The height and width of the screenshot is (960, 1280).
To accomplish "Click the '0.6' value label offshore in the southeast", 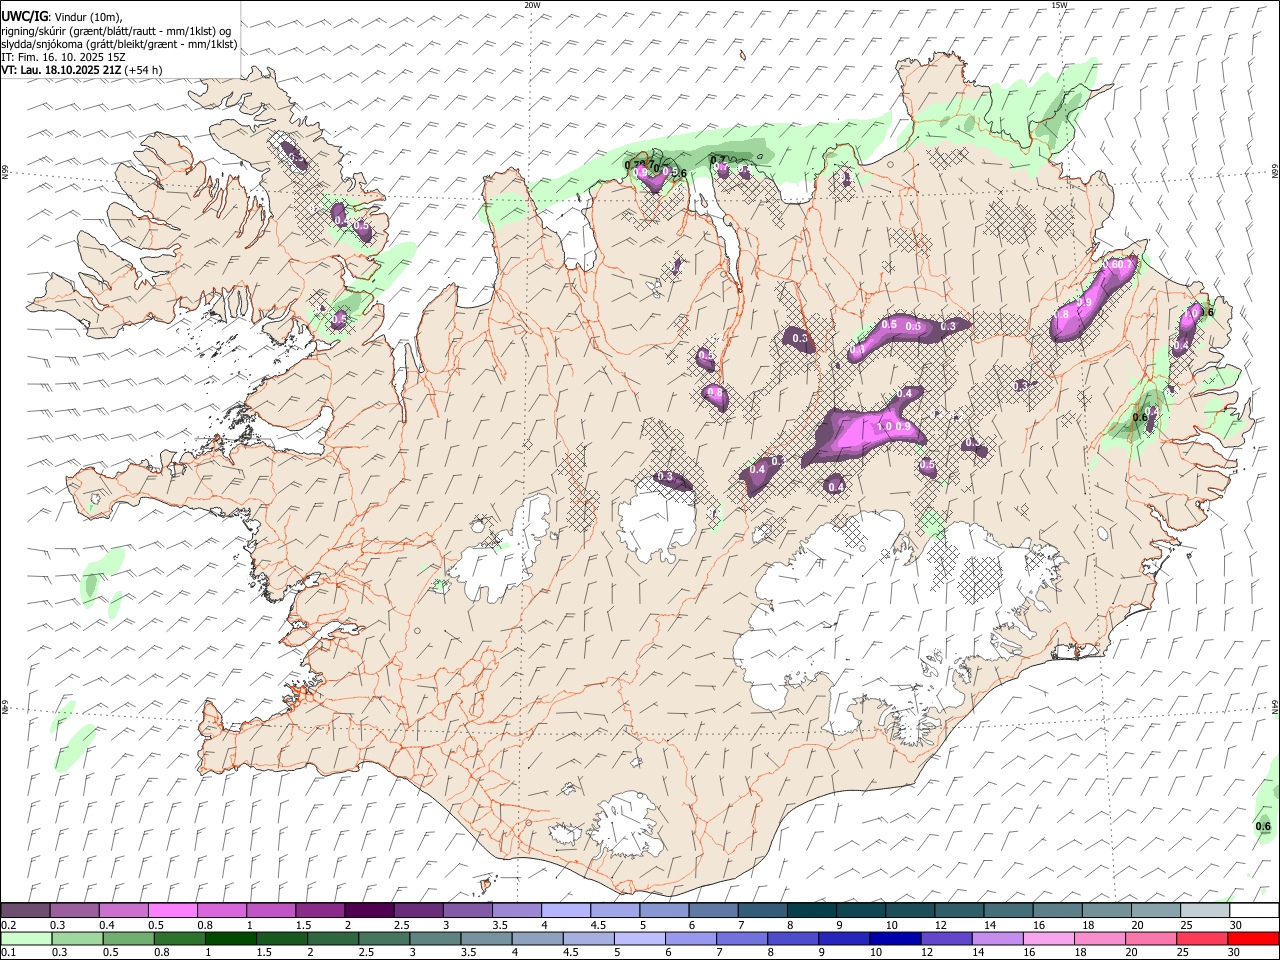I will tap(1263, 826).
